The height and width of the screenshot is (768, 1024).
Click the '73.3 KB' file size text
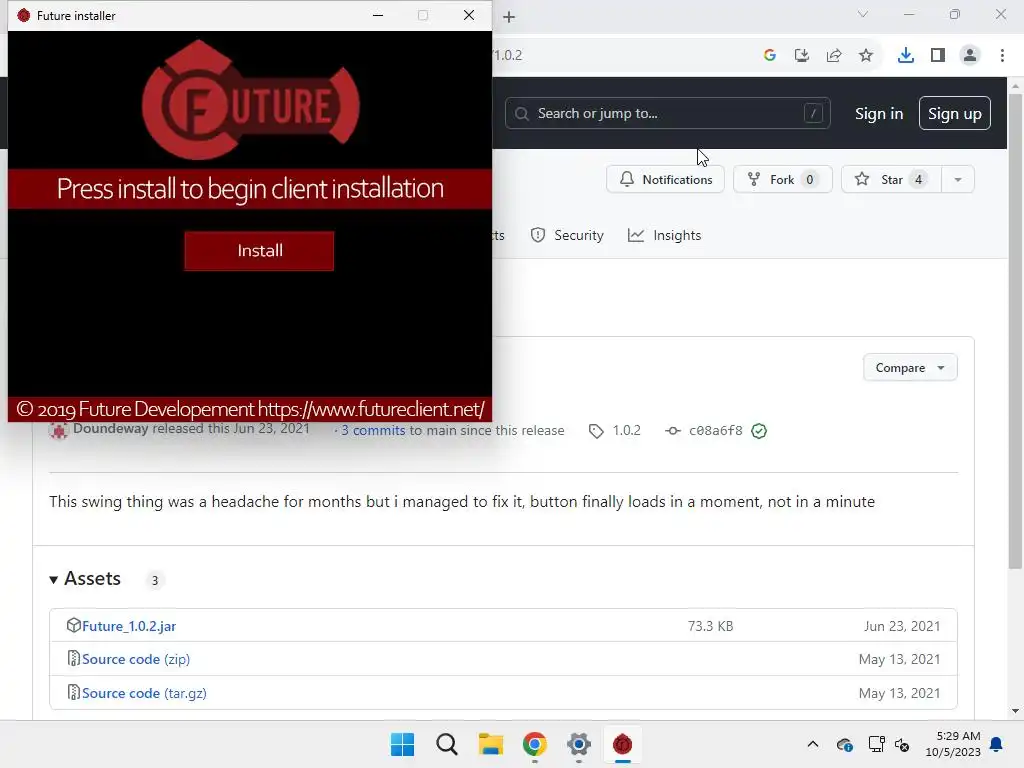click(x=711, y=626)
